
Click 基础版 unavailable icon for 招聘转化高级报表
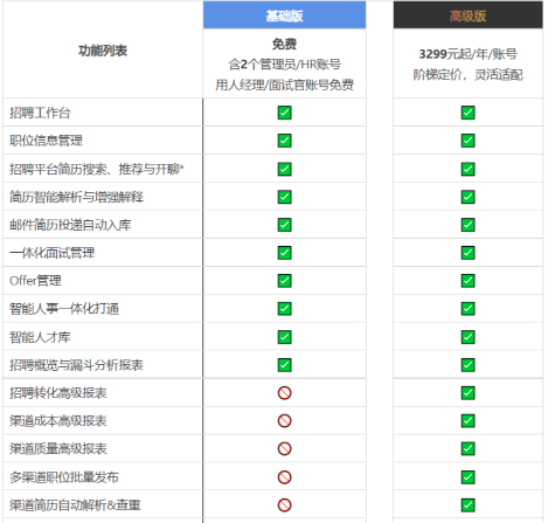pos(284,393)
